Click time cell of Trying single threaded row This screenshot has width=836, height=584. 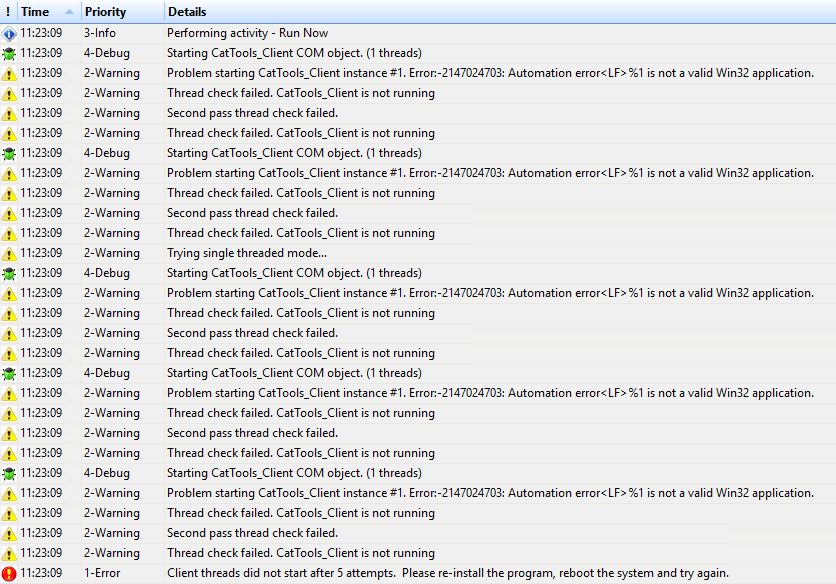tap(41, 253)
